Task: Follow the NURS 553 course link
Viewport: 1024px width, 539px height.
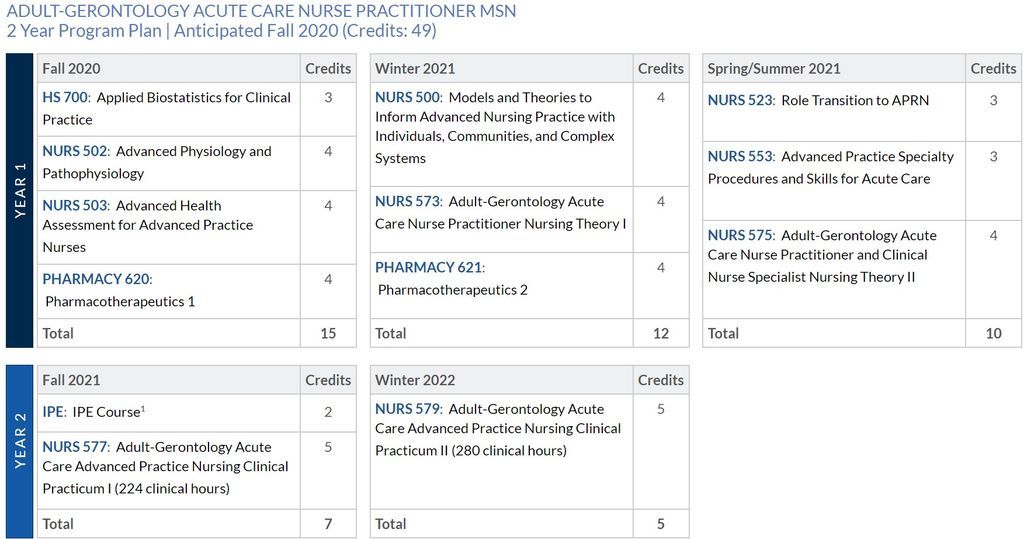Action: pyautogui.click(x=740, y=156)
